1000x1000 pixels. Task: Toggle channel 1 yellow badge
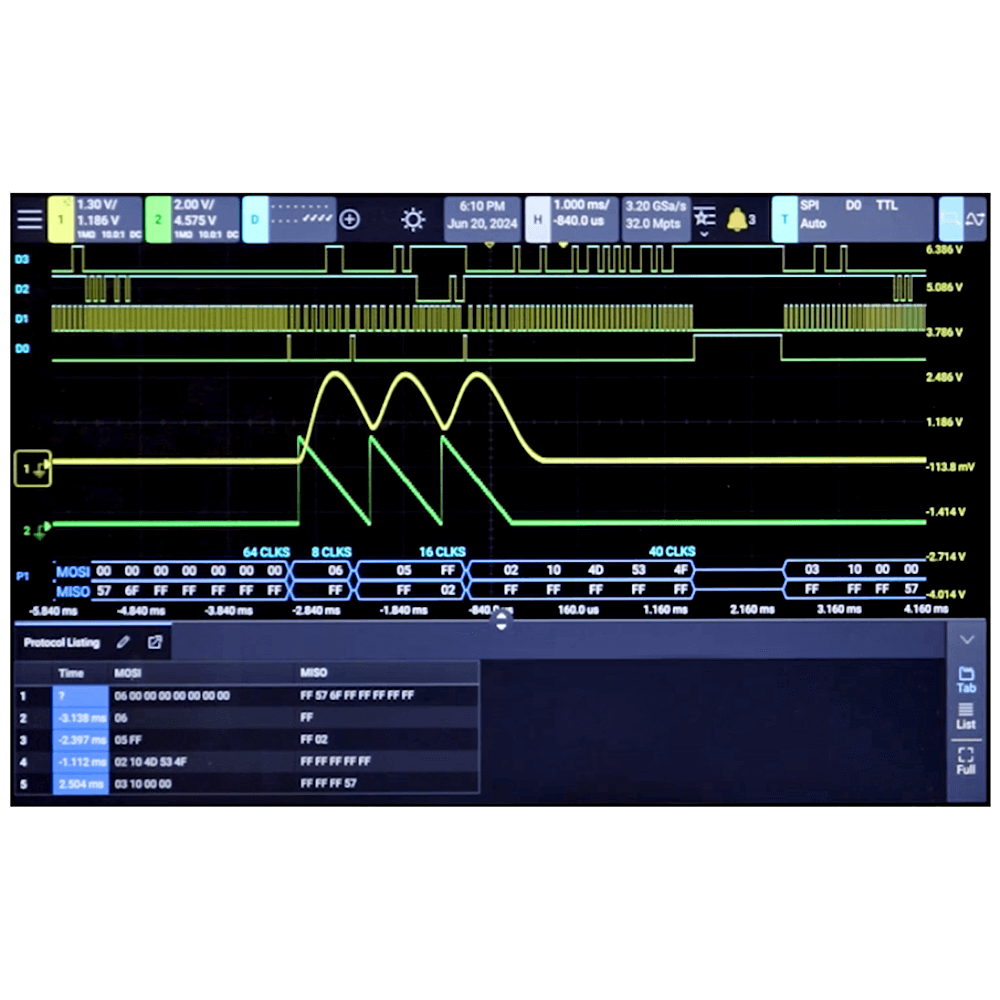pos(61,219)
